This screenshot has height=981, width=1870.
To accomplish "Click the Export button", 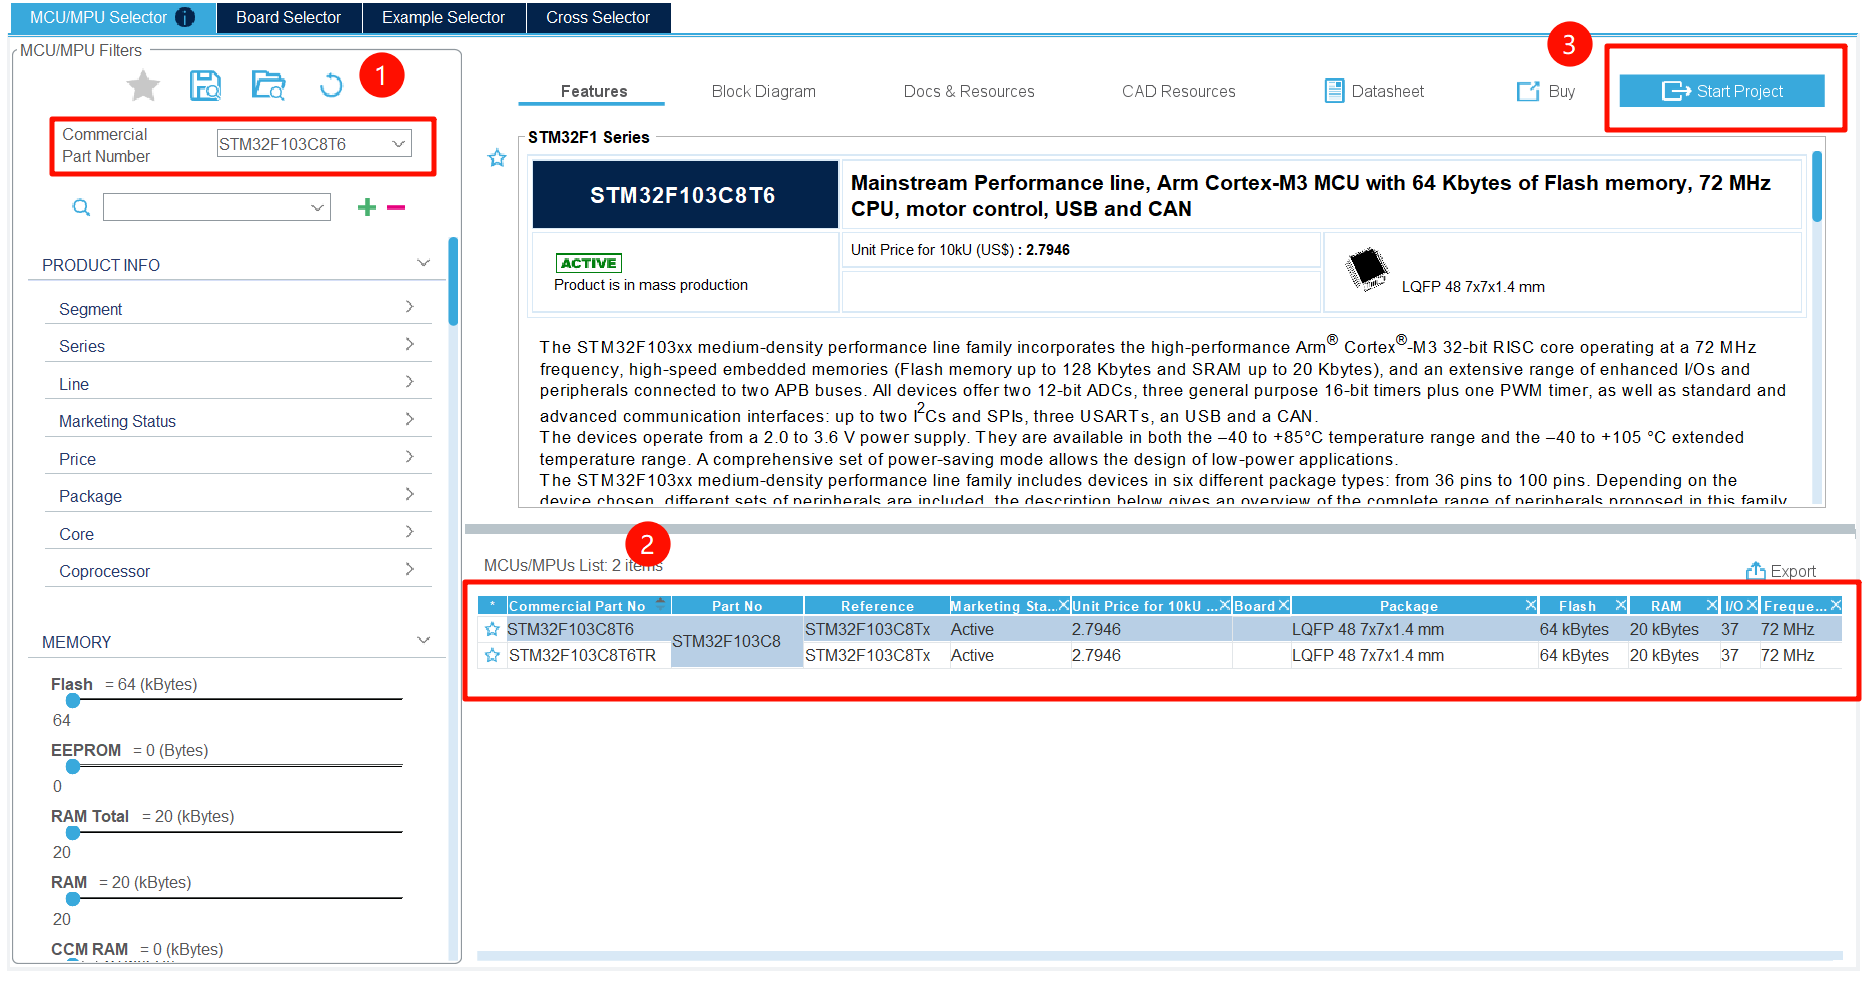I will pos(1780,571).
